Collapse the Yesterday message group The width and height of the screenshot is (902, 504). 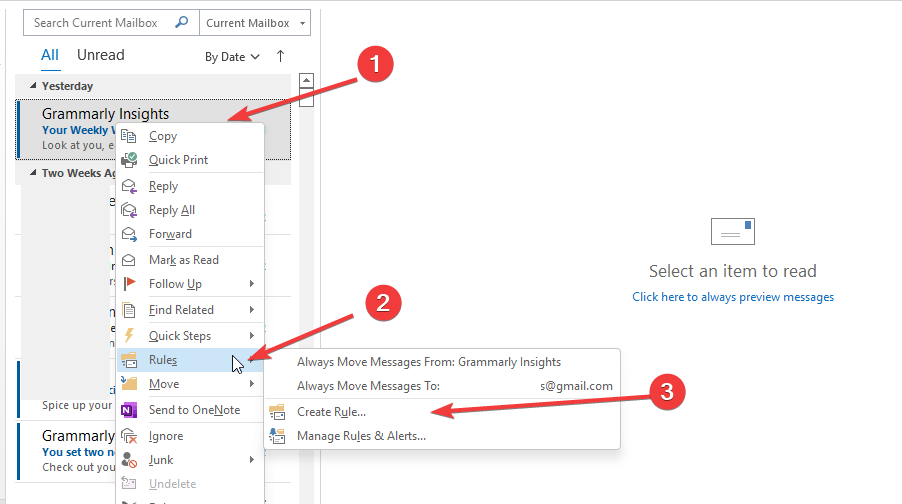pos(35,86)
